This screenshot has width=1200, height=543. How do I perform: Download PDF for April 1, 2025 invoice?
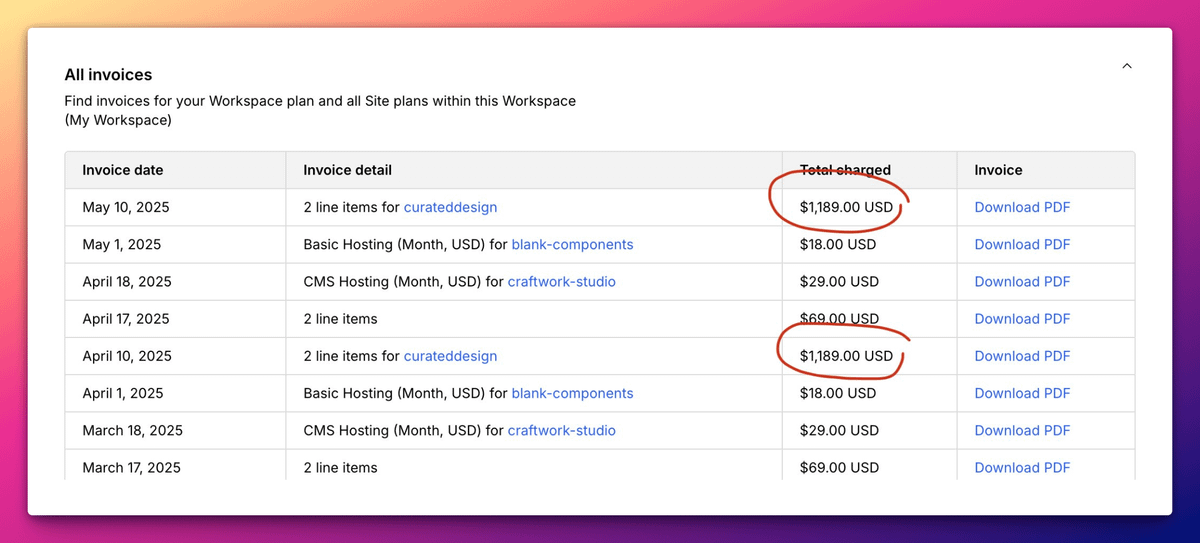click(x=1022, y=393)
